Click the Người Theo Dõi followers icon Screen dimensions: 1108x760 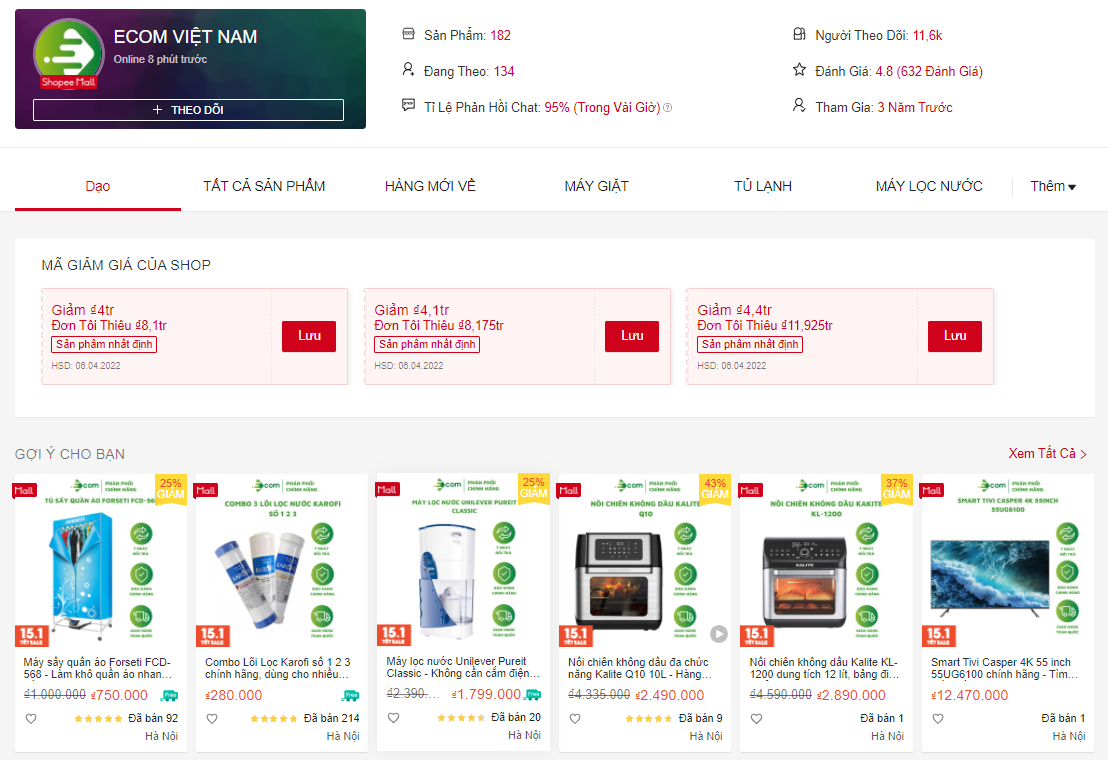[799, 34]
